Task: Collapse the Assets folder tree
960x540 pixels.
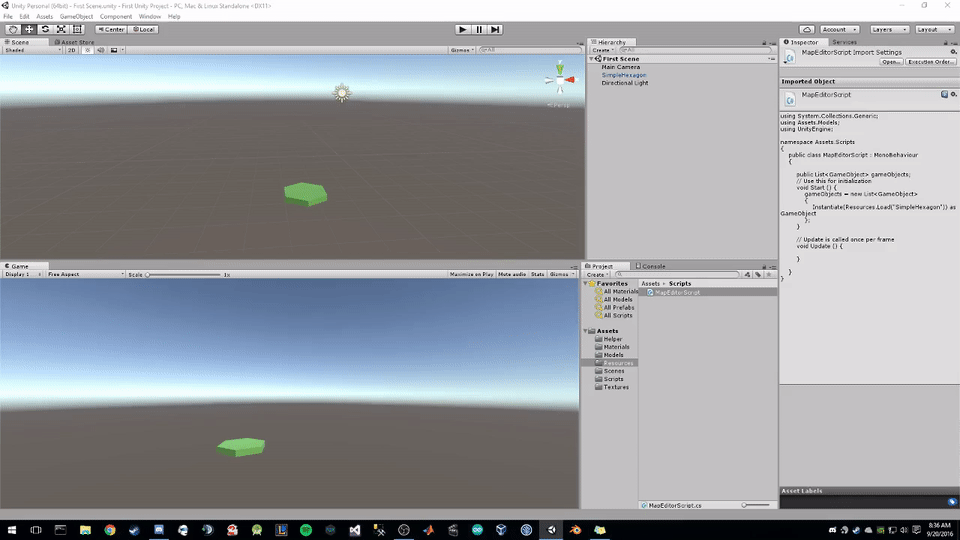Action: pos(586,331)
